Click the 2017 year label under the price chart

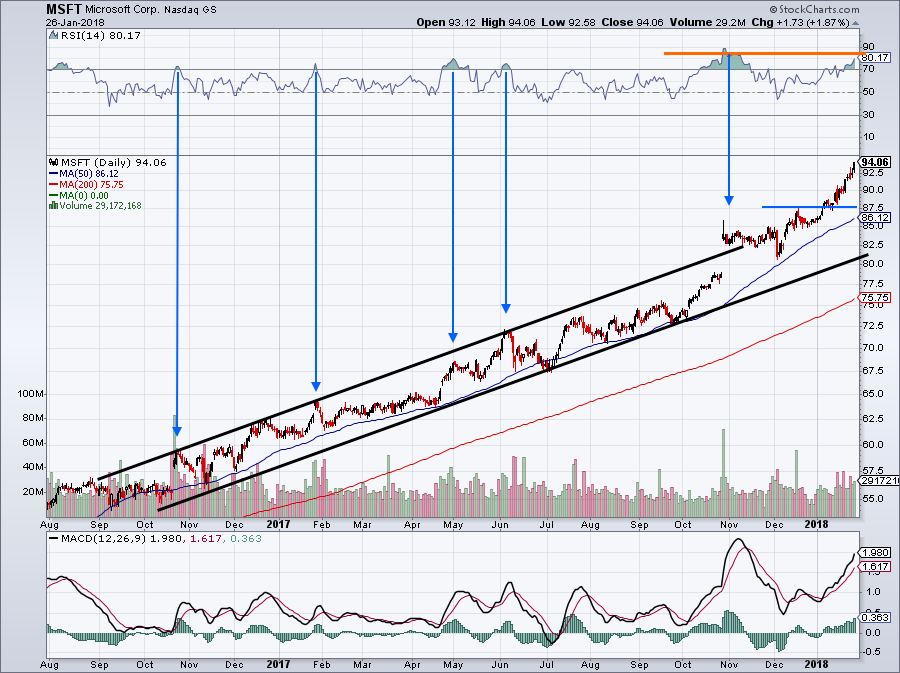point(278,524)
